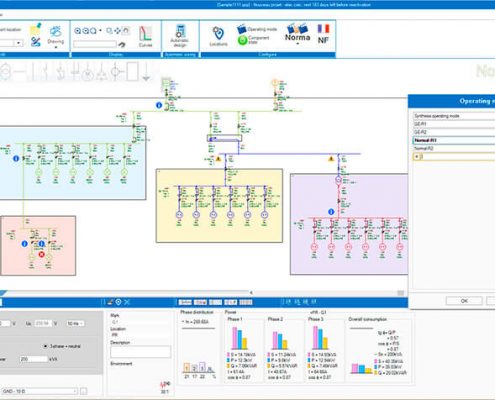The image size is (495, 400).
Task: Click the sticky note icon in ribbon
Action: pos(35,29)
